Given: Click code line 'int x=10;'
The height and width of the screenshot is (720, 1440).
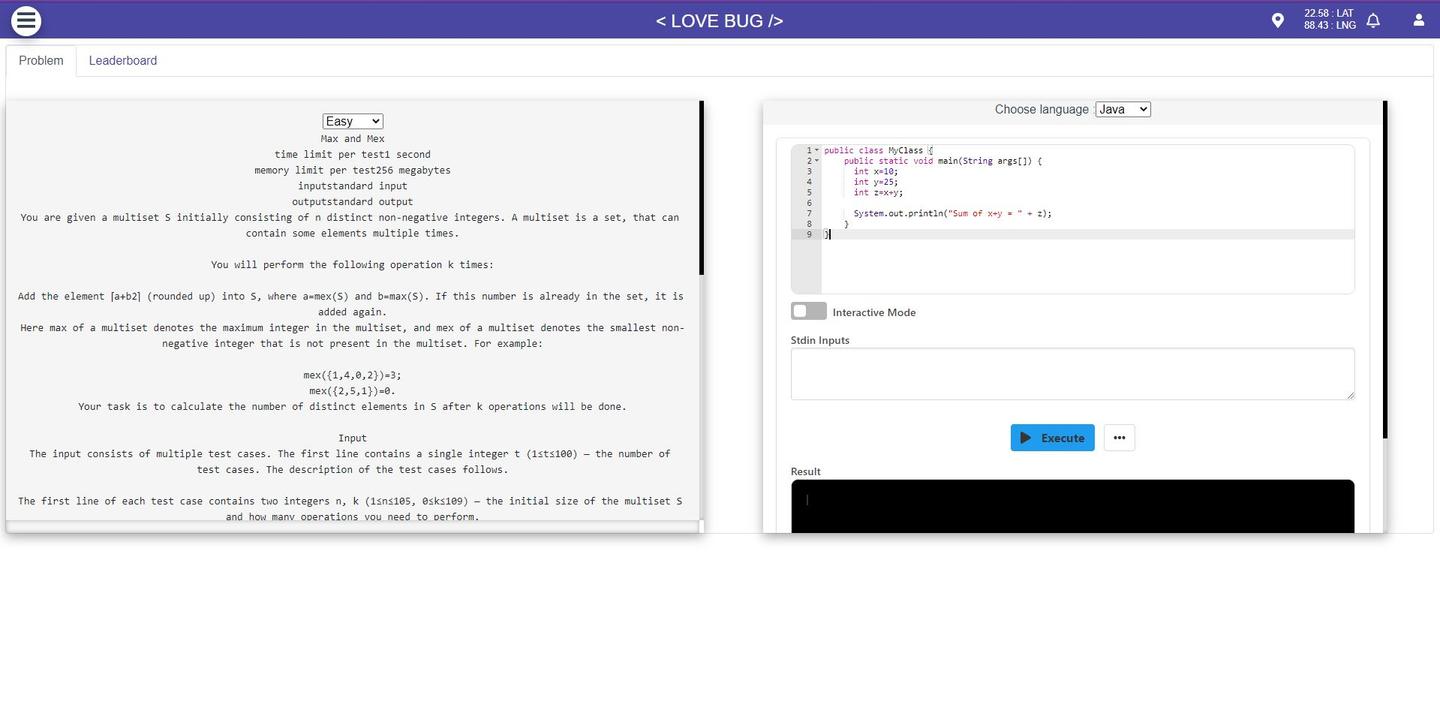Looking at the screenshot, I should (876, 171).
